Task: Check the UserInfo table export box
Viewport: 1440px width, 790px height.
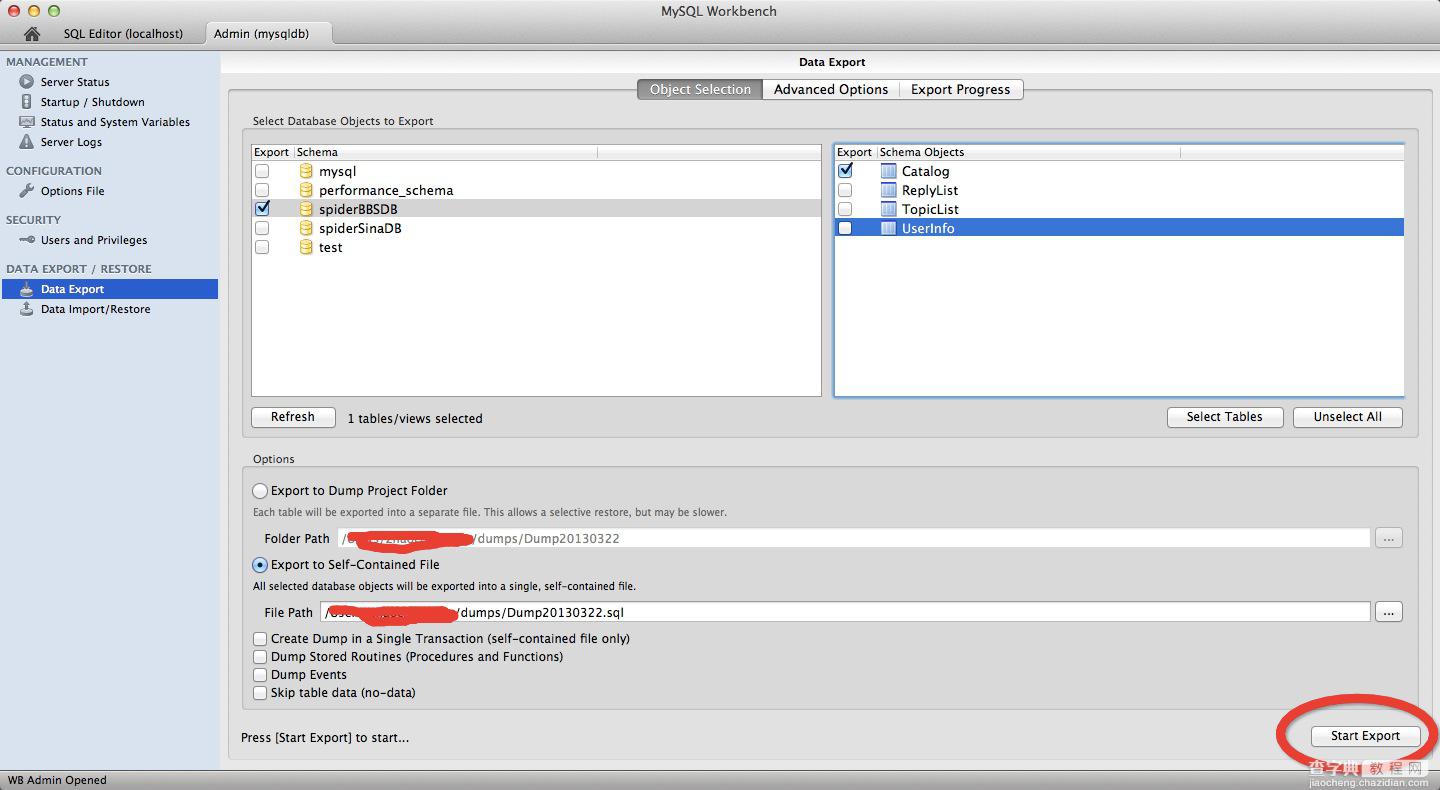Action: [x=845, y=228]
